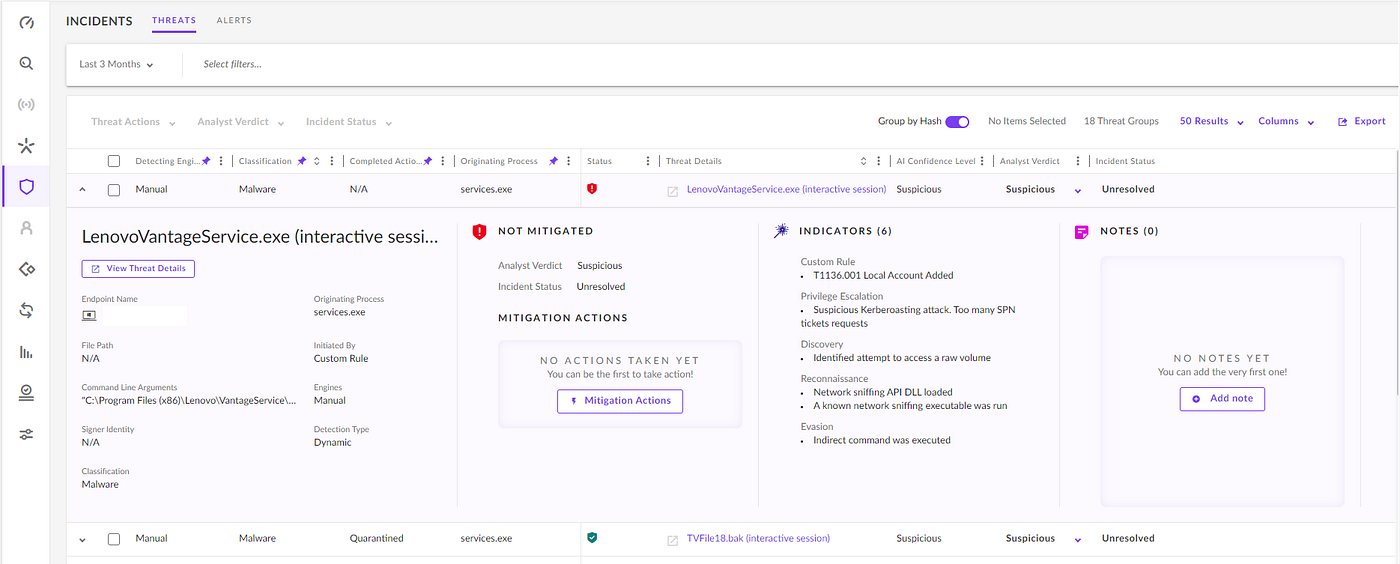Select the Incidents shield icon in sidebar
The image size is (1400, 564).
tap(27, 187)
